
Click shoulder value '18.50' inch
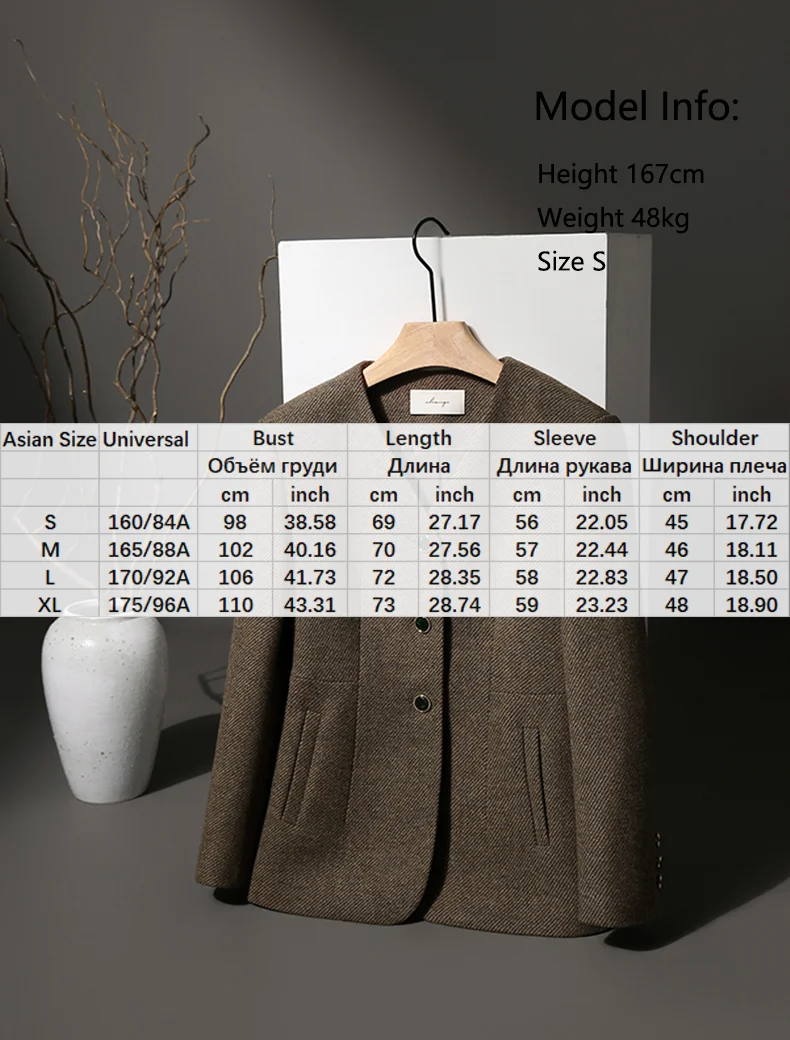pos(752,578)
